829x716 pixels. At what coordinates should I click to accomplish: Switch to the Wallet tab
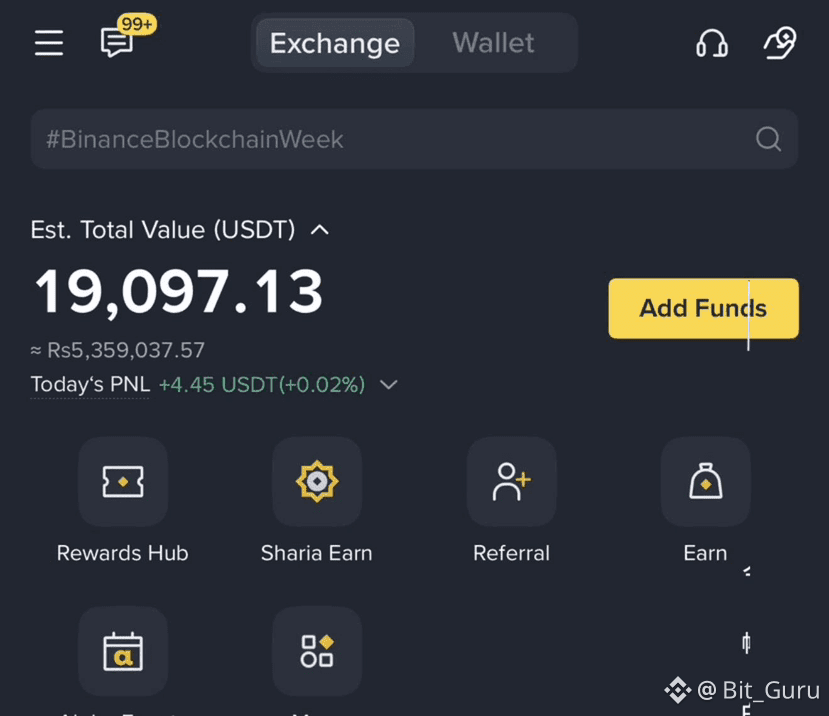click(x=493, y=43)
